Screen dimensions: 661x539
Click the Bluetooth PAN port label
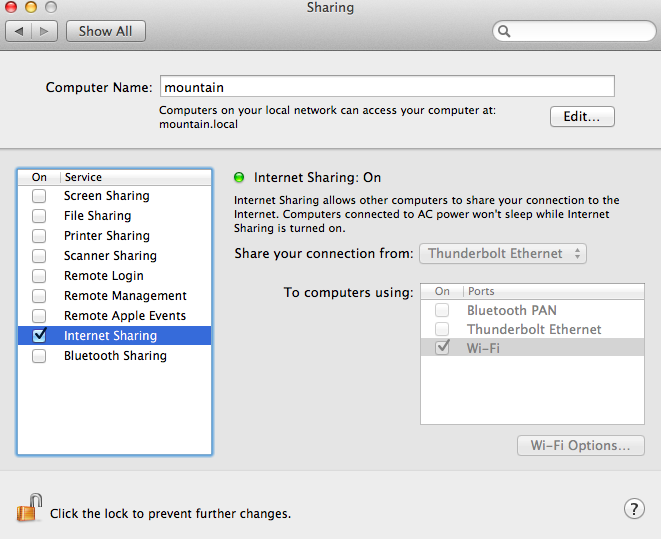(512, 311)
